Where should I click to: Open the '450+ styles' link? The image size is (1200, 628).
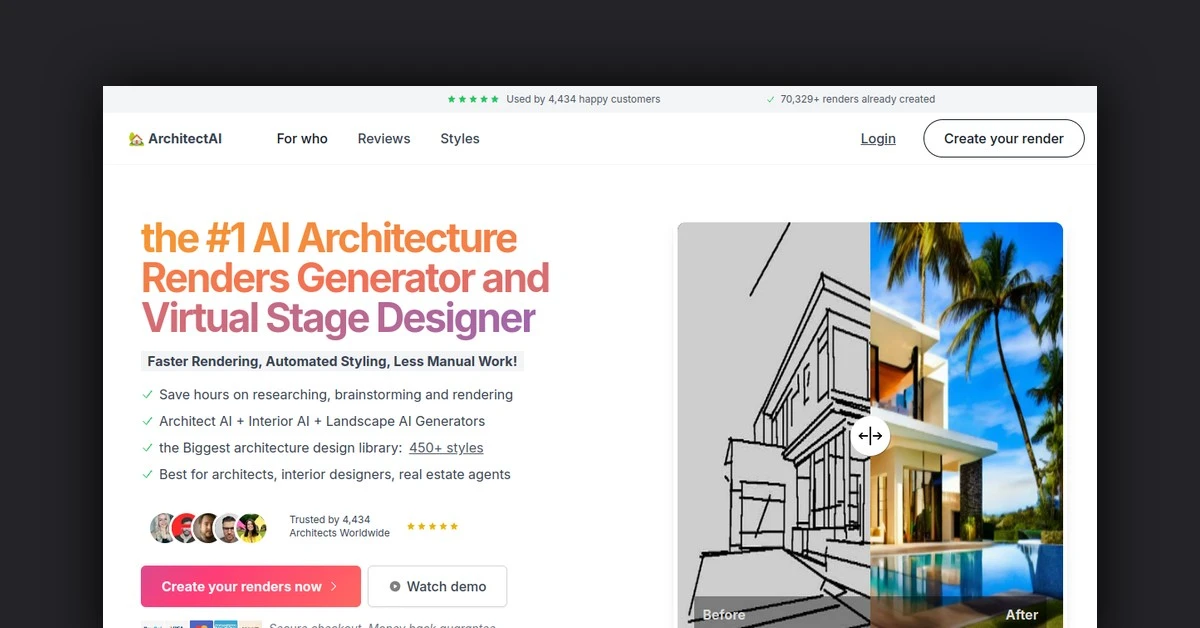coord(446,447)
